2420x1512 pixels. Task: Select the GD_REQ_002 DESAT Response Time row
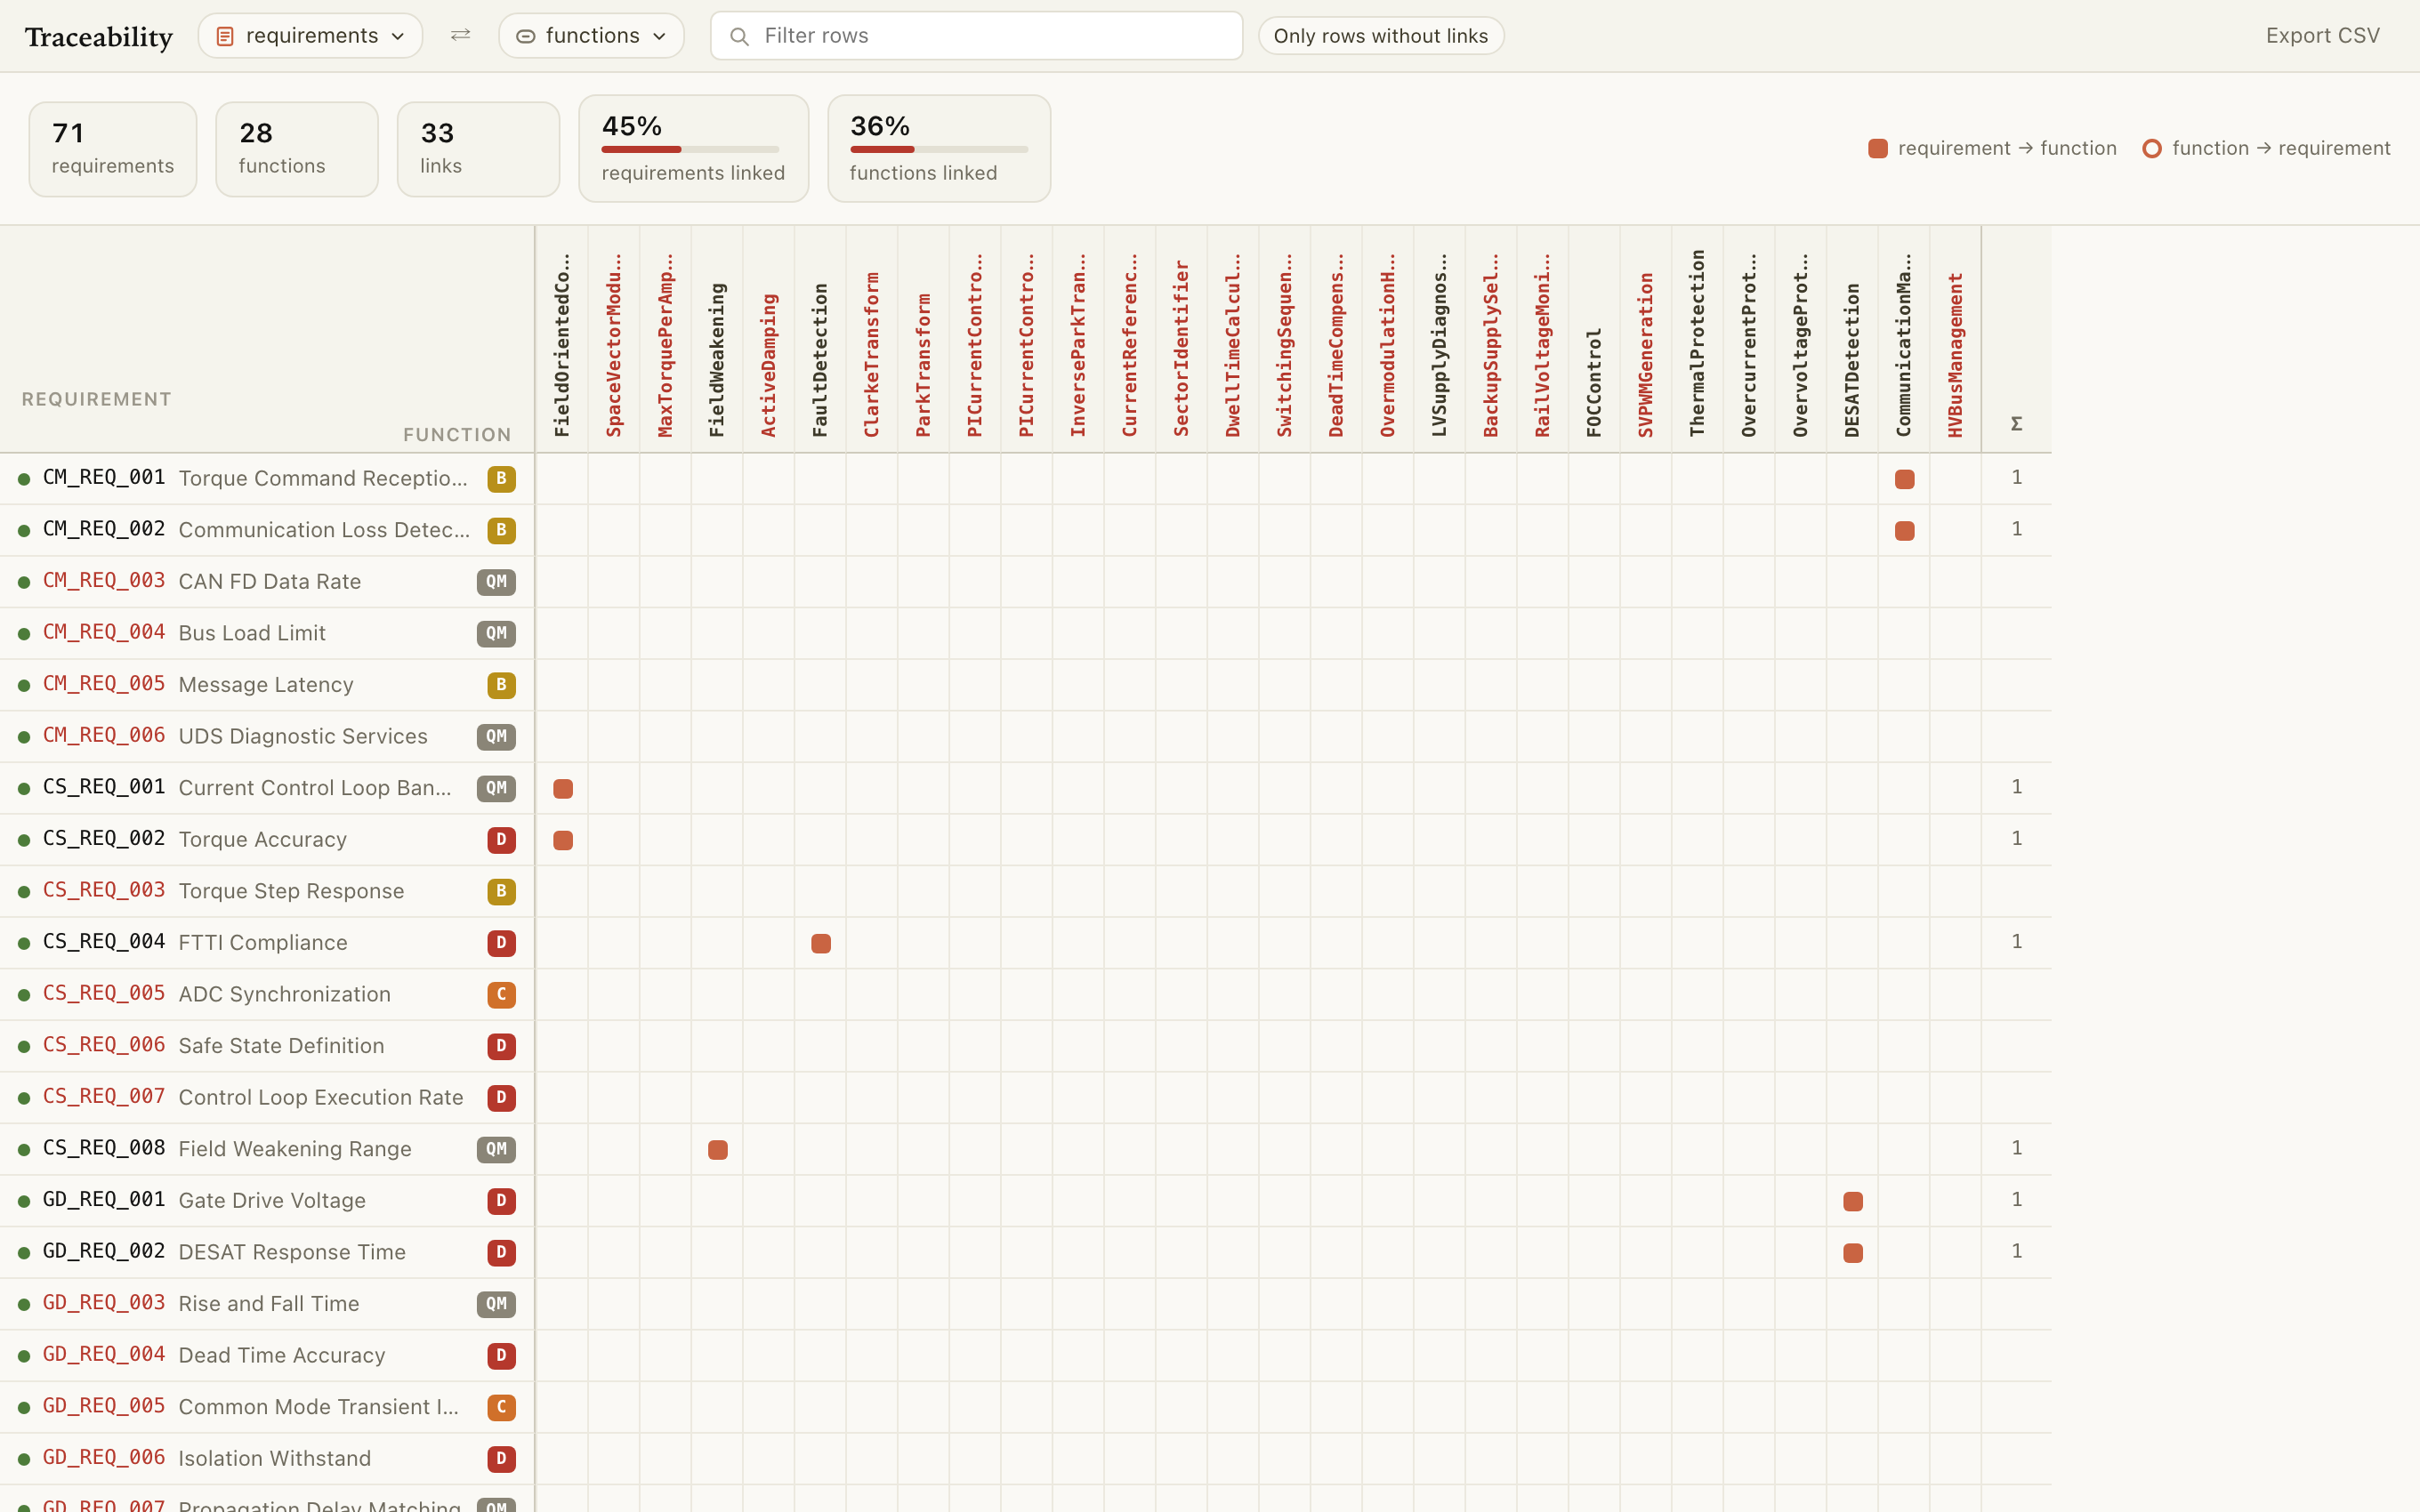point(267,1252)
